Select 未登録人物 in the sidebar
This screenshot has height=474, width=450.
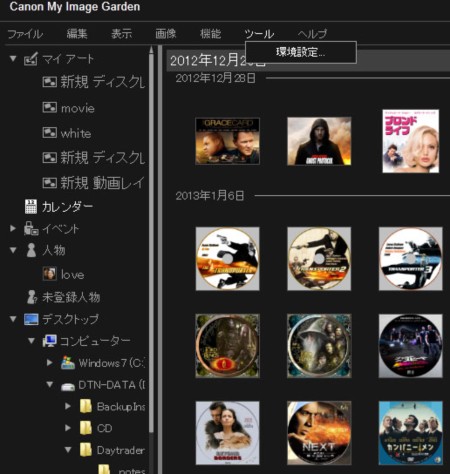pyautogui.click(x=71, y=297)
